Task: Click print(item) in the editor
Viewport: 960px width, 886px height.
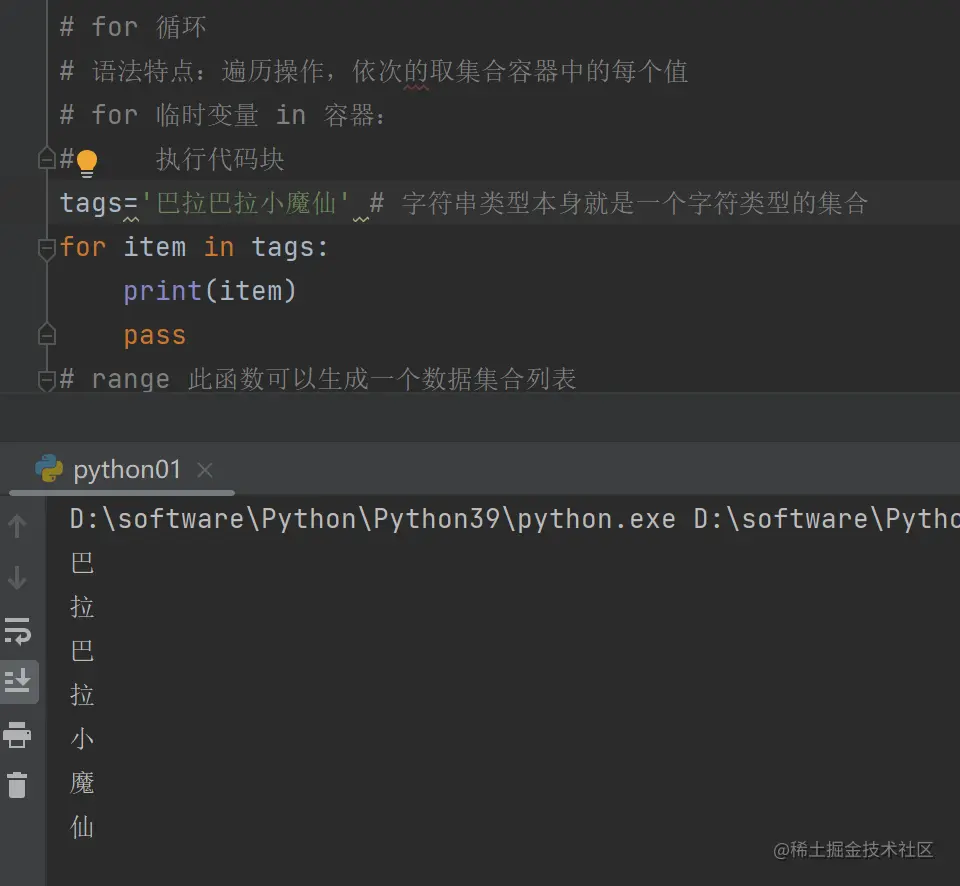Action: (x=209, y=291)
